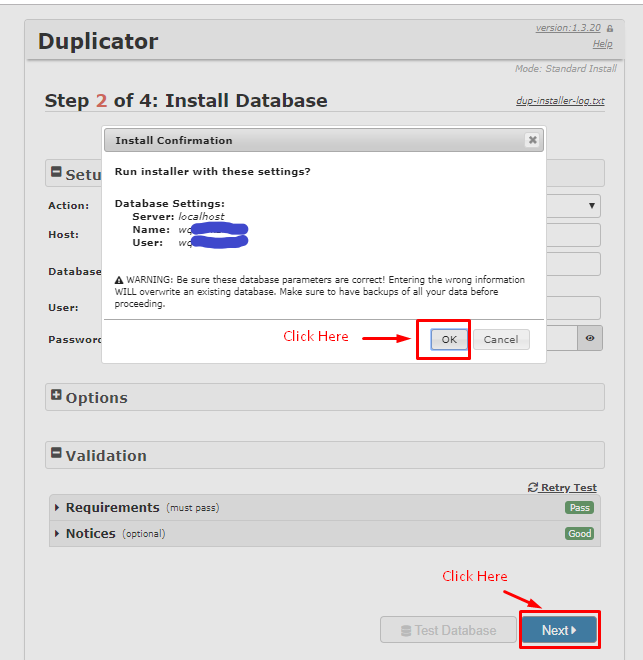Click the Retry Test link
Image resolution: width=643 pixels, height=660 pixels.
click(x=562, y=487)
